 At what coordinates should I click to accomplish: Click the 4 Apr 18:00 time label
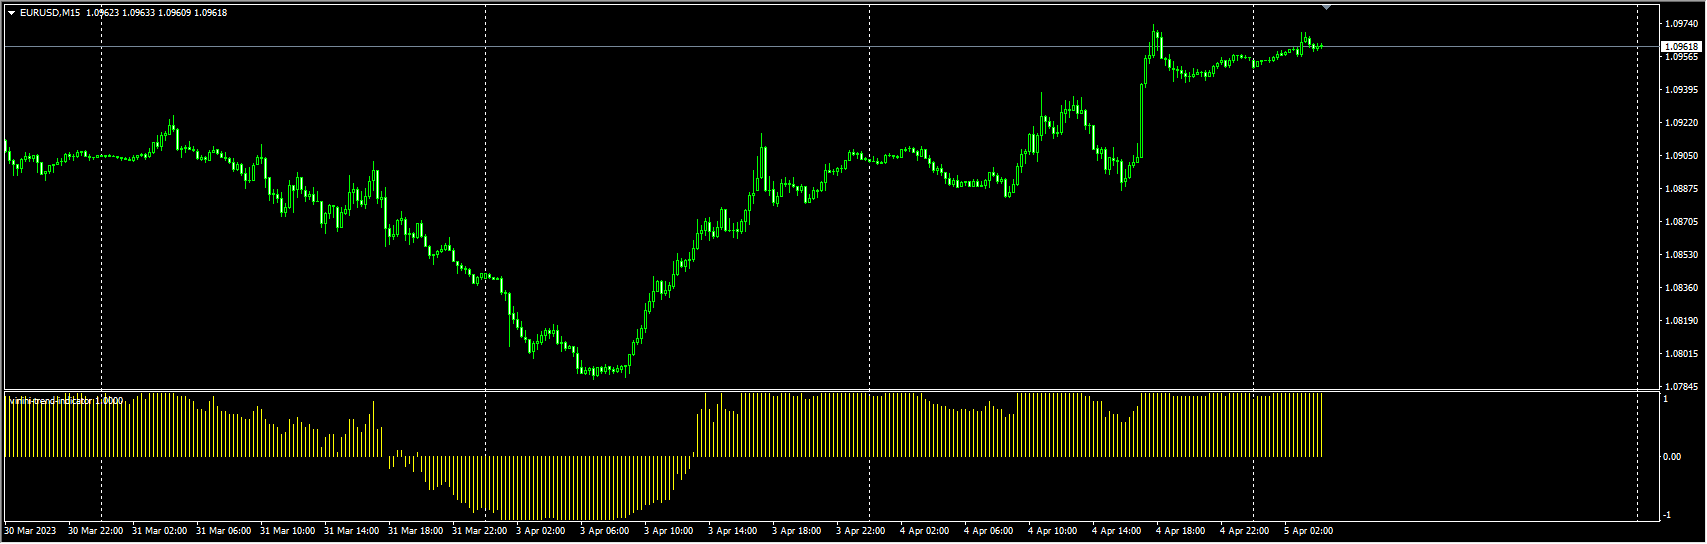(1180, 531)
